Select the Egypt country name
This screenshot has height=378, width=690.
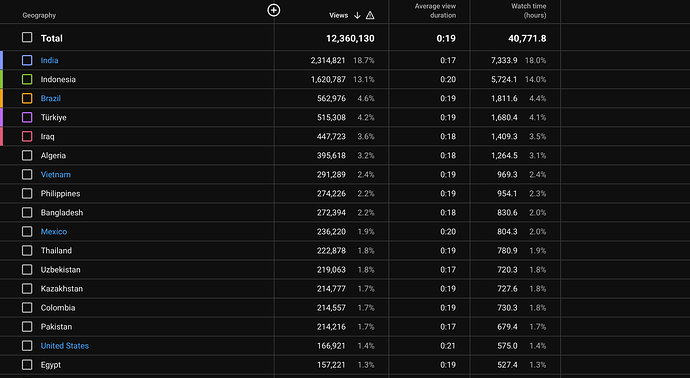click(x=51, y=365)
